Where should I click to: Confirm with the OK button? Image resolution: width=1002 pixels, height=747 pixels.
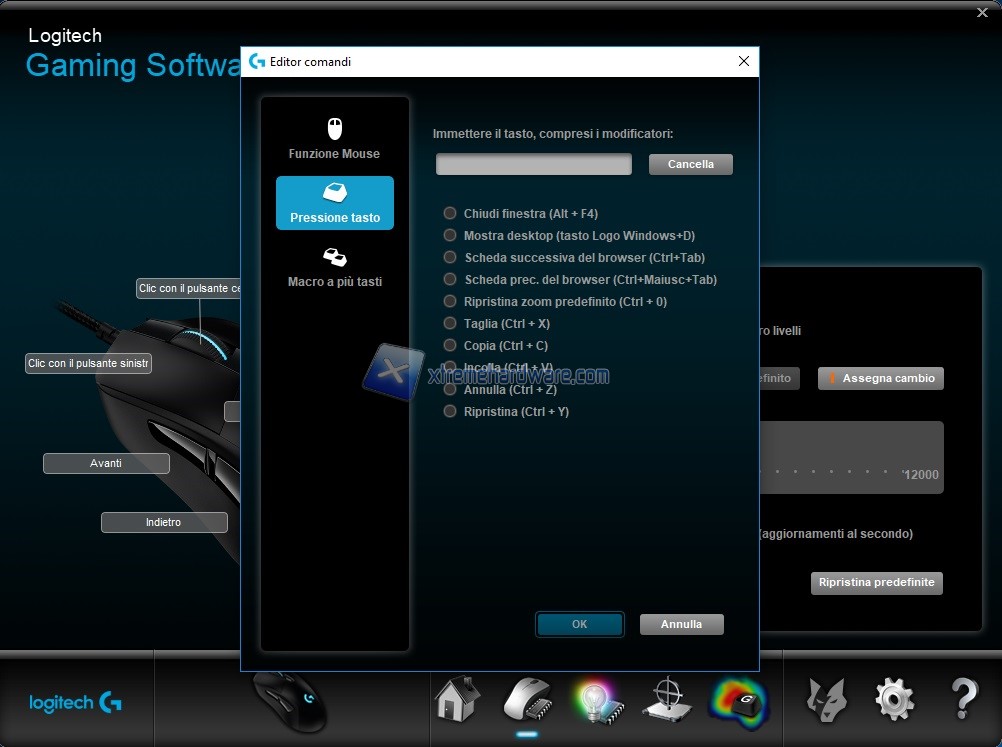[580, 624]
